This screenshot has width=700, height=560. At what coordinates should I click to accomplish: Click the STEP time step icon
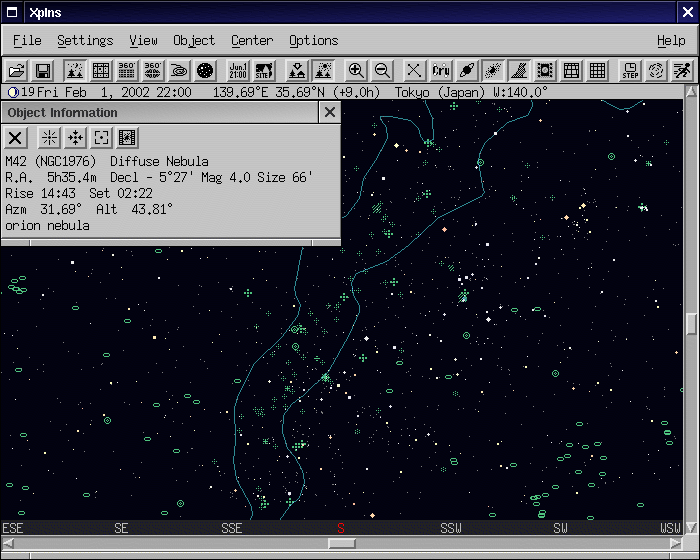click(x=630, y=71)
